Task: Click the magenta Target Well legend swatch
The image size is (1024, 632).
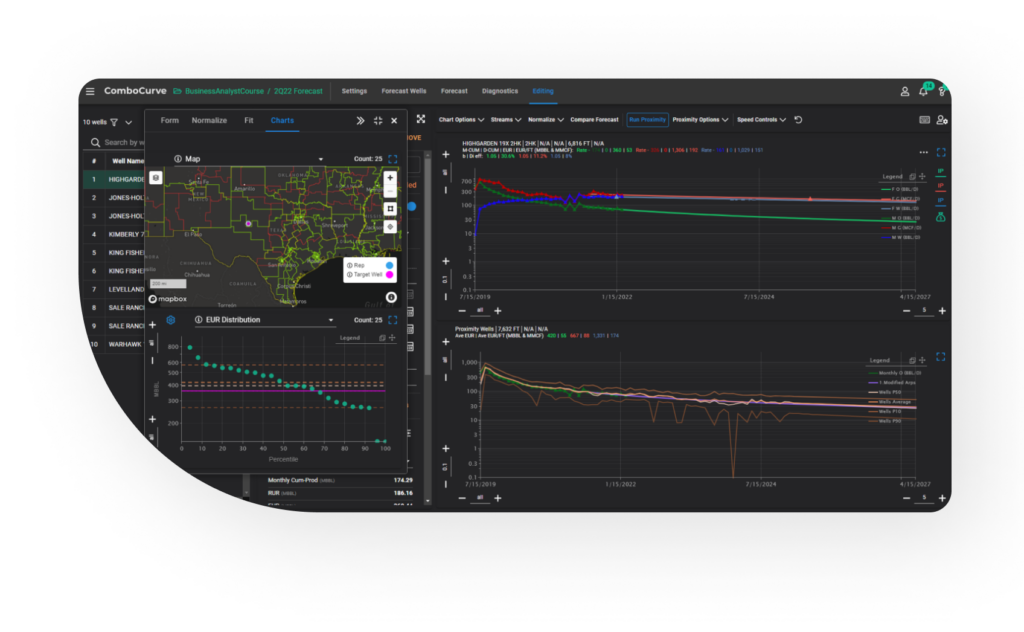Action: (389, 275)
